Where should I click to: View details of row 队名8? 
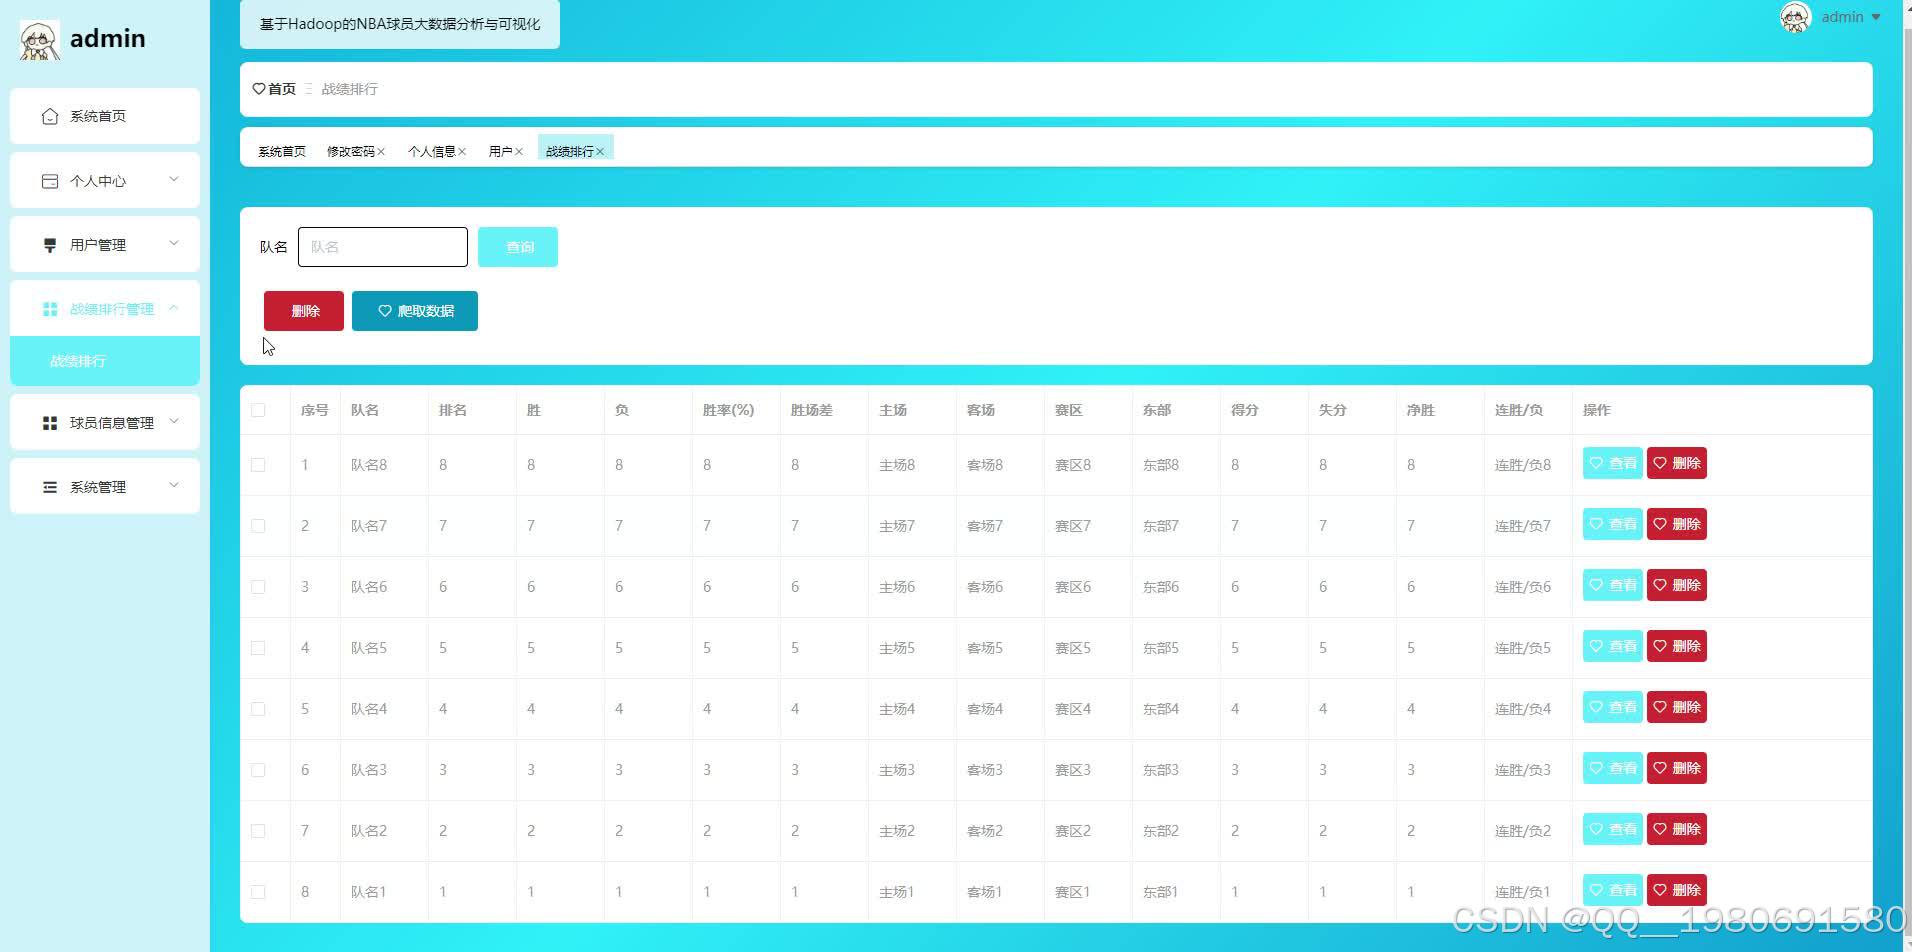[1612, 463]
